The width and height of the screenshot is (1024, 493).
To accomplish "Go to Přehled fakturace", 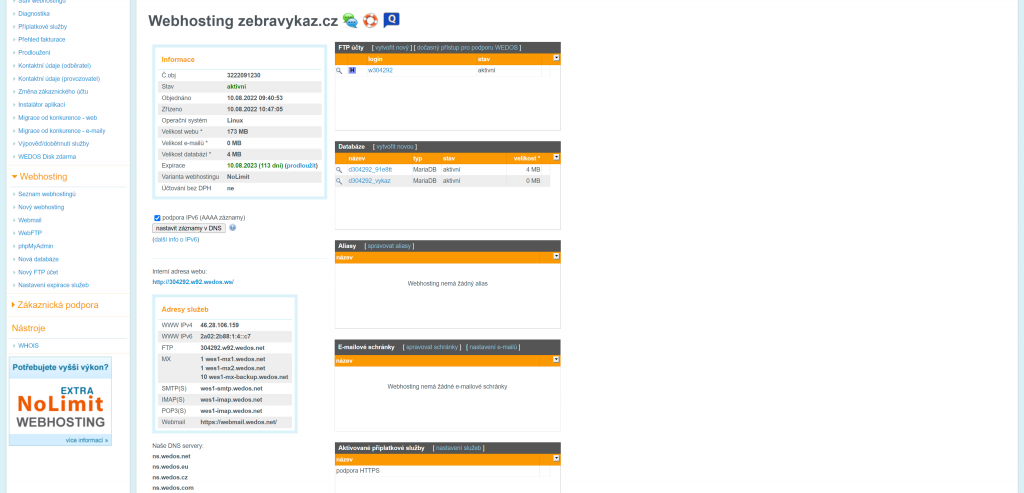I will [42, 39].
